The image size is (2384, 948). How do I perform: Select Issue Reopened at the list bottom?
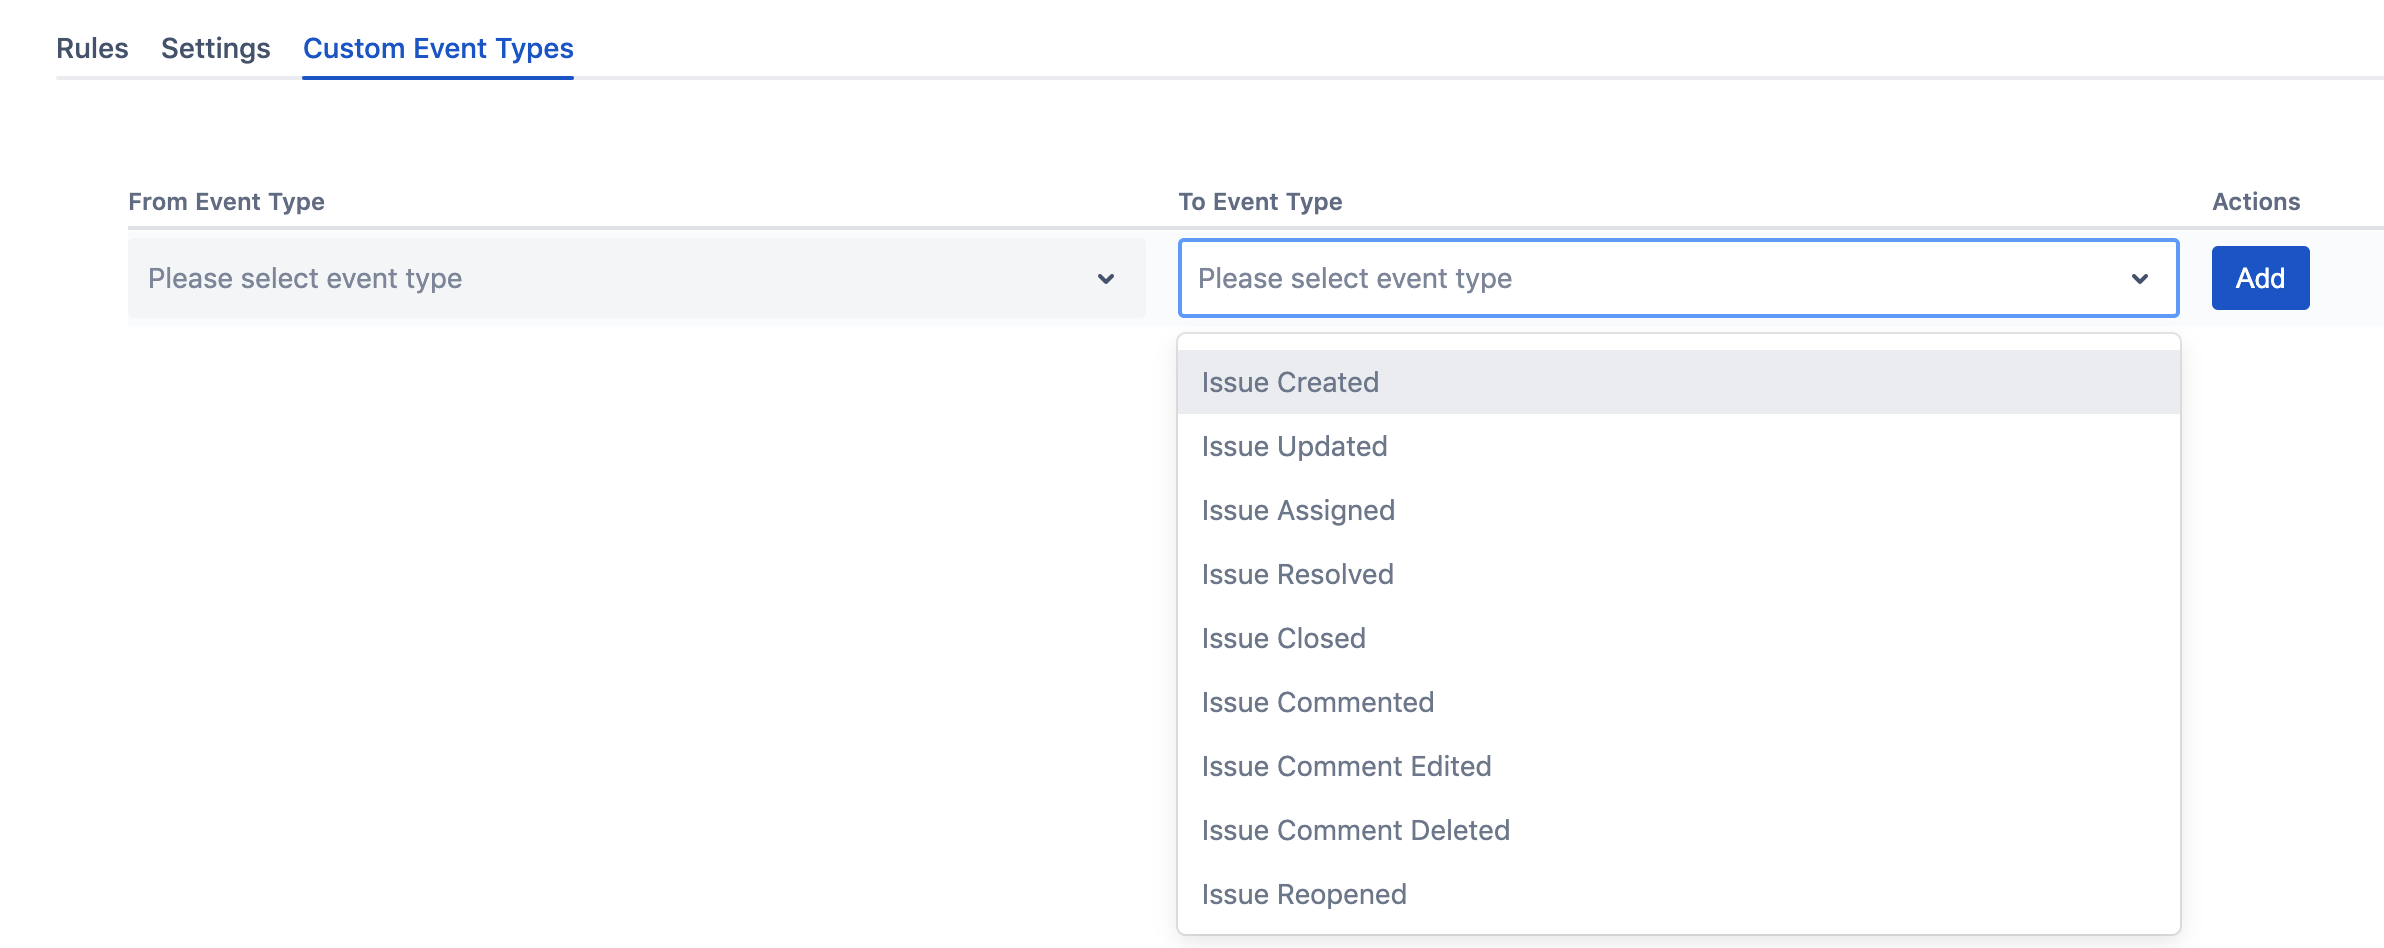[1303, 894]
